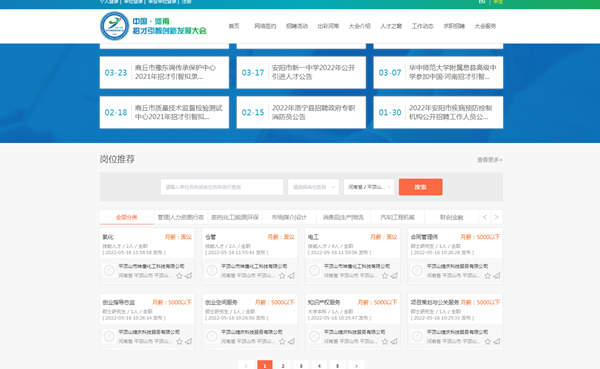Share the 知识产权服务 job card
Image resolution: width=600 pixels, height=369 pixels.
[394, 341]
